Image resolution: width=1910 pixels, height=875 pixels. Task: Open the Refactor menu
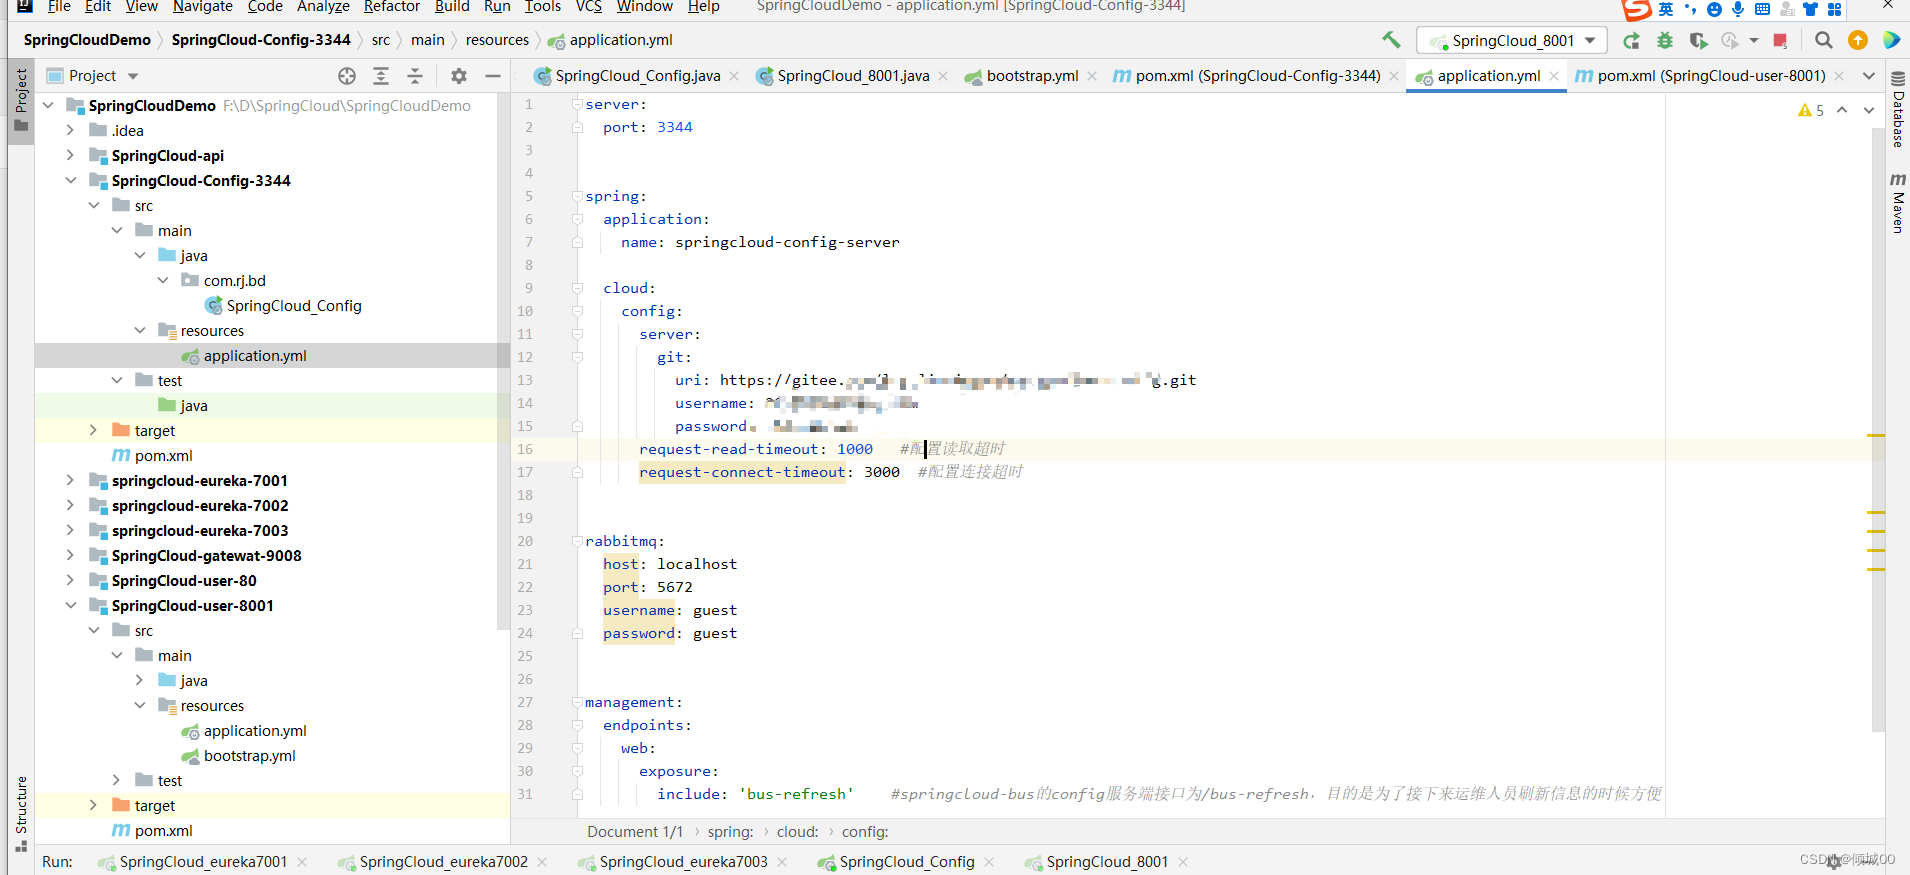[392, 7]
